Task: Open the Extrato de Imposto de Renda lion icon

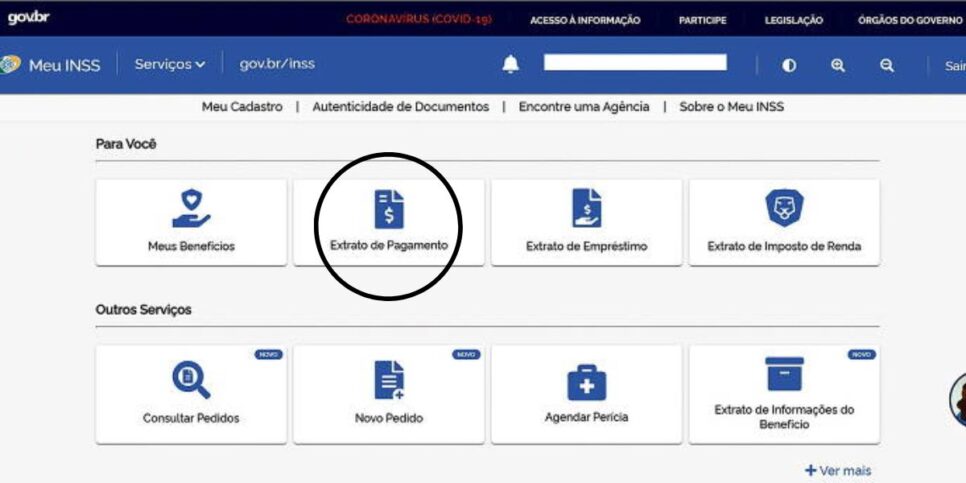Action: [x=784, y=208]
